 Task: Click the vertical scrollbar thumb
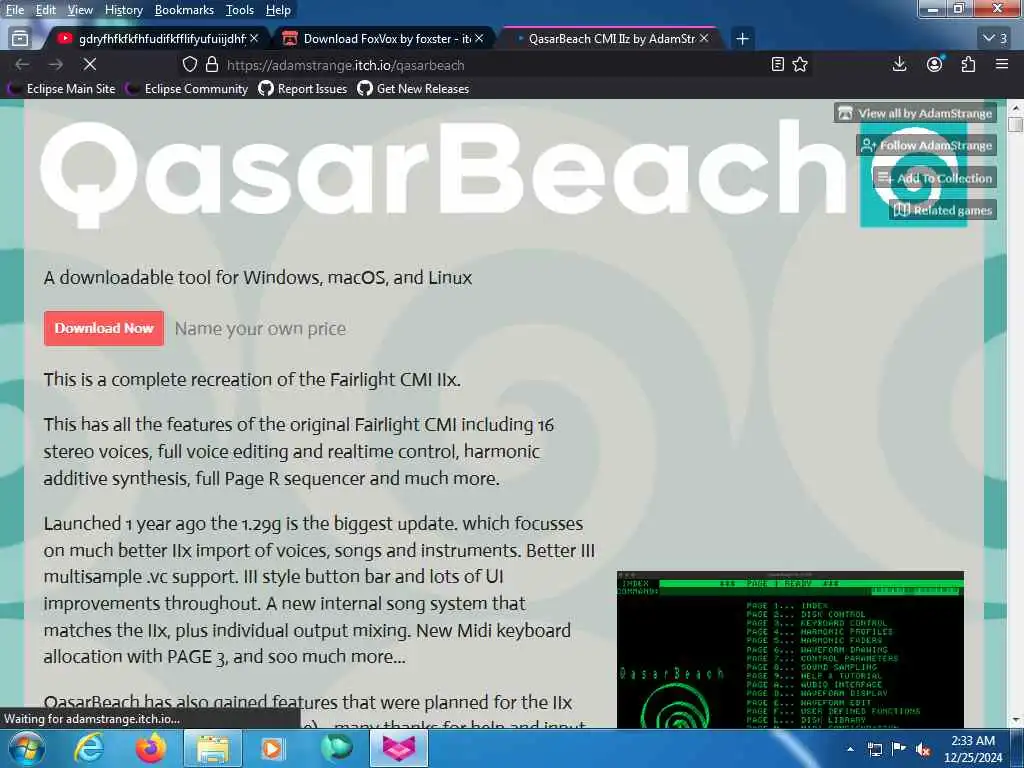[x=1016, y=124]
